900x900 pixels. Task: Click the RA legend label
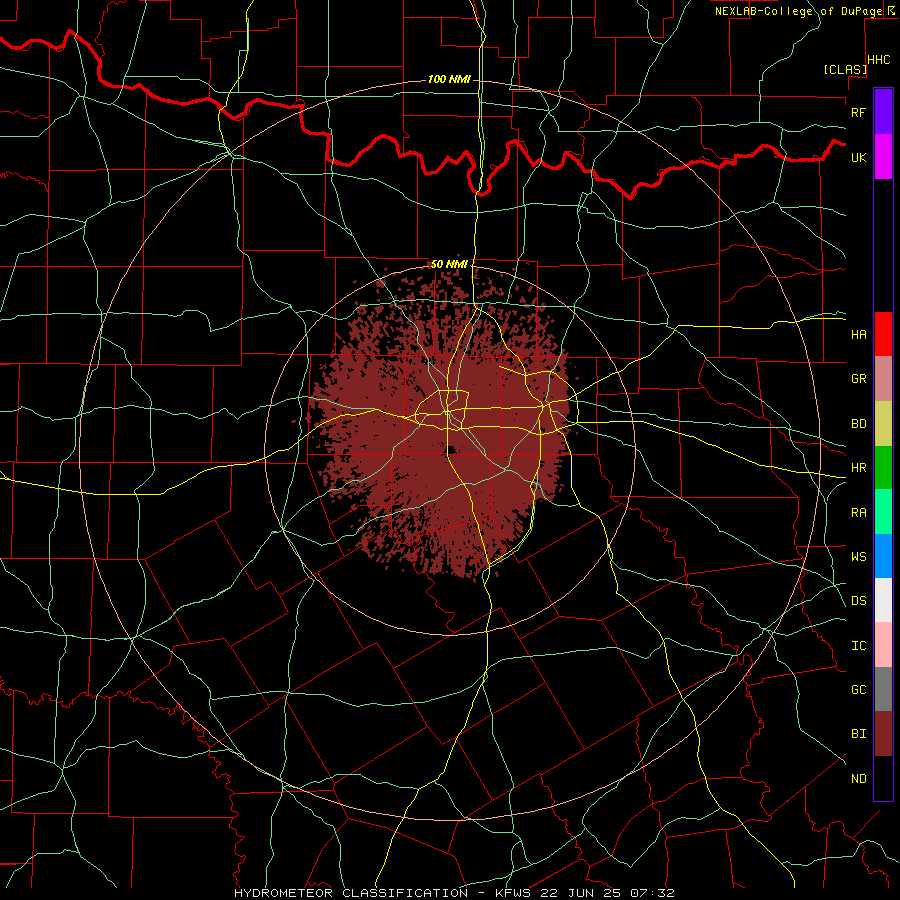[858, 513]
